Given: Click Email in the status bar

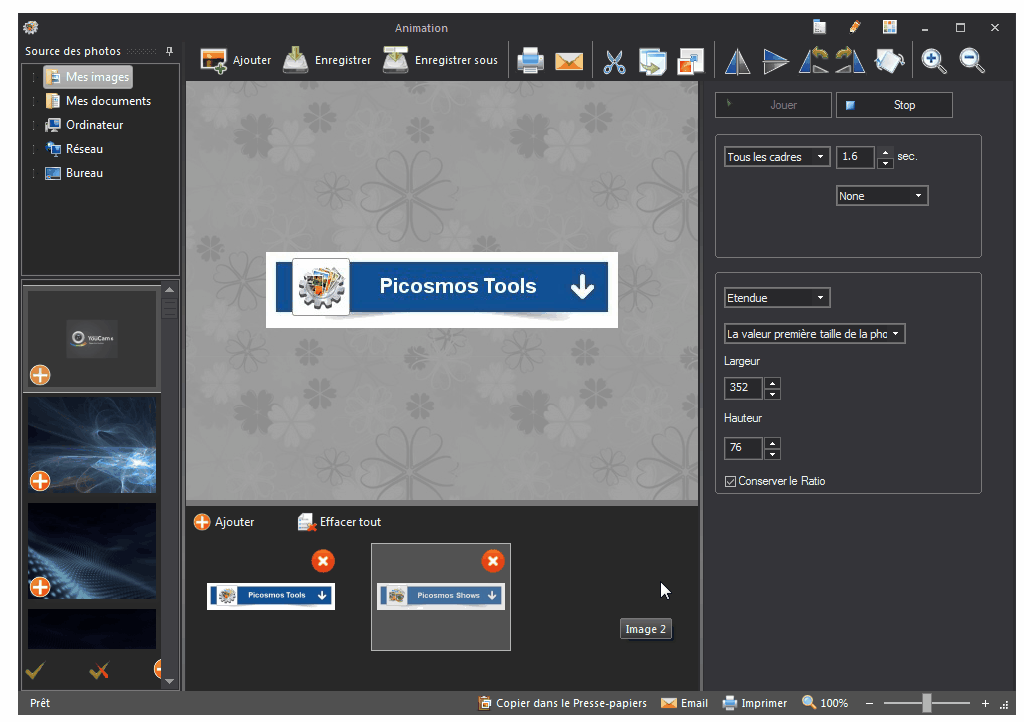Looking at the screenshot, I should tap(684, 703).
